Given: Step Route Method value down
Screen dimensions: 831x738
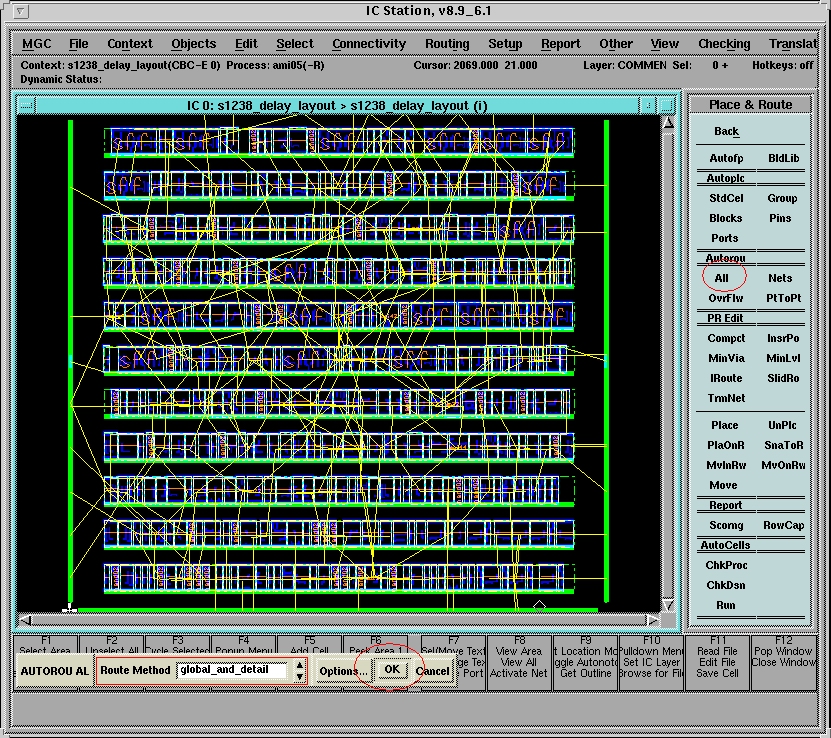Looking at the screenshot, I should pos(299,677).
